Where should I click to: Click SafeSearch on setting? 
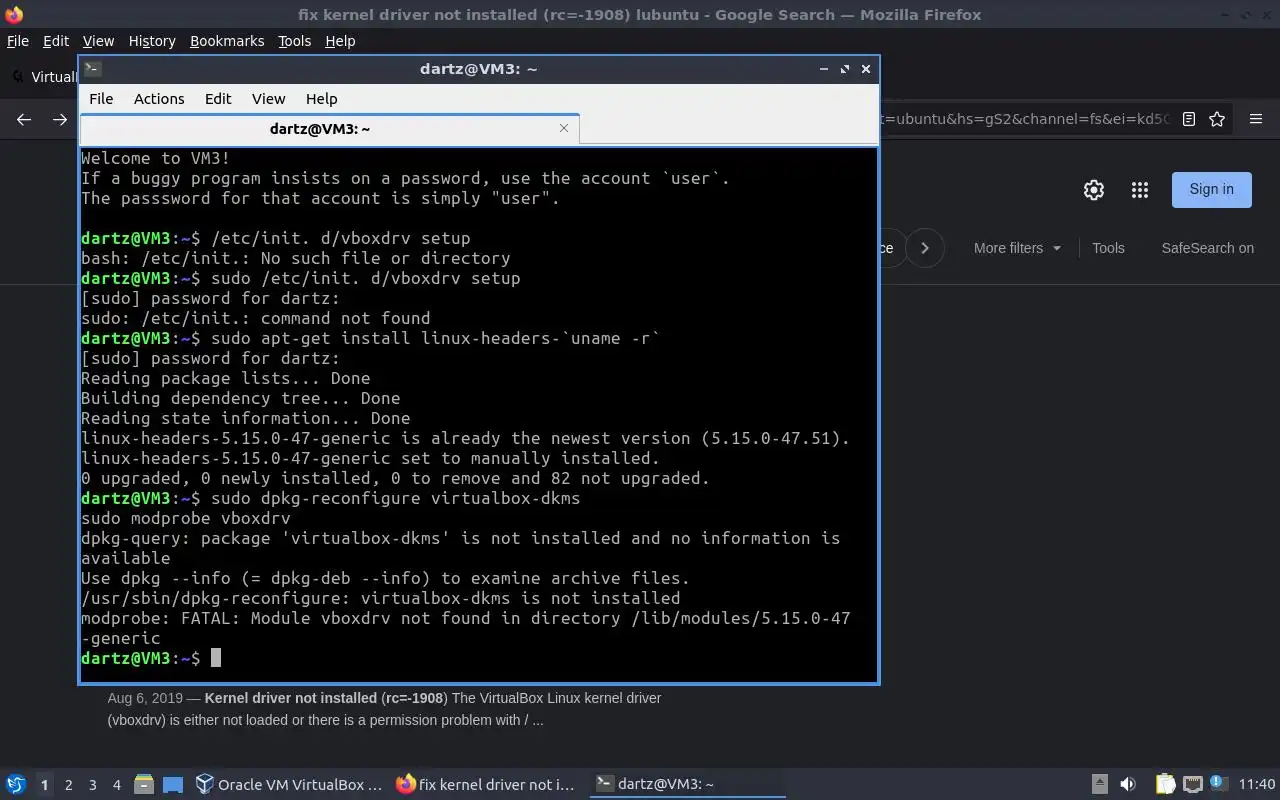pyautogui.click(x=1207, y=248)
